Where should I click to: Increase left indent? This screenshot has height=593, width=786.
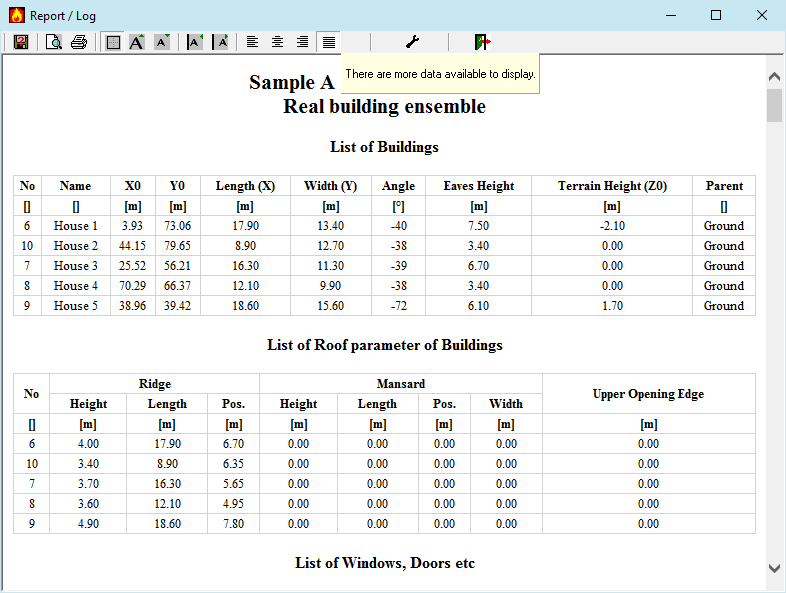(220, 42)
